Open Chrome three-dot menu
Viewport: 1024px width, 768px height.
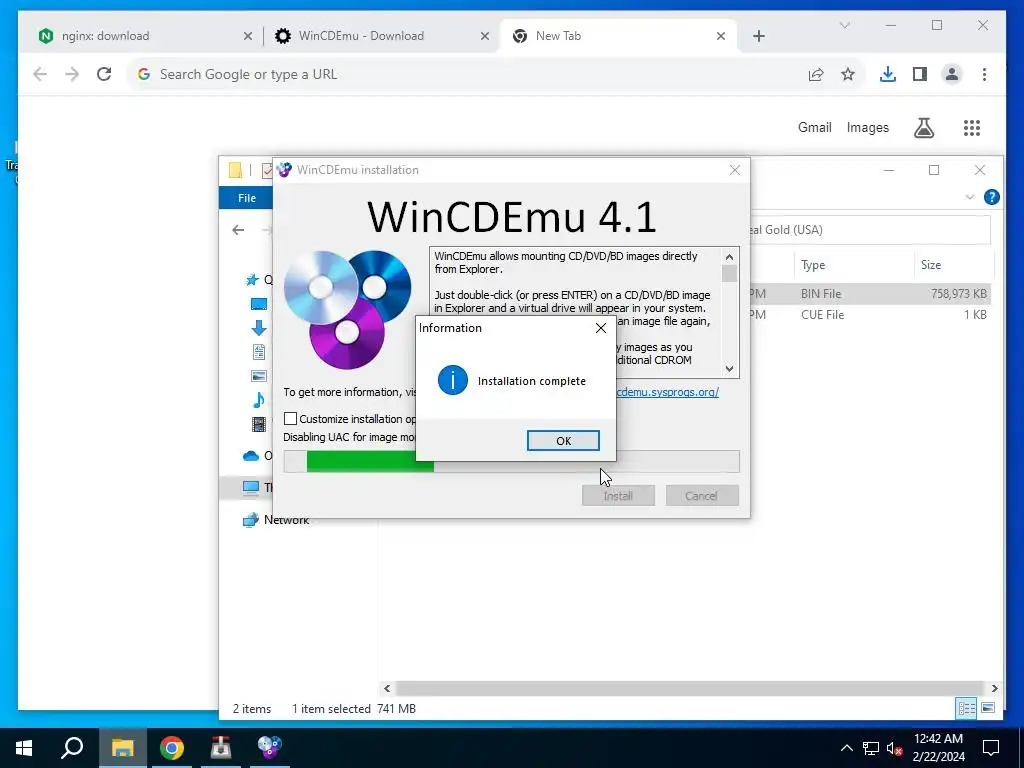pos(984,74)
